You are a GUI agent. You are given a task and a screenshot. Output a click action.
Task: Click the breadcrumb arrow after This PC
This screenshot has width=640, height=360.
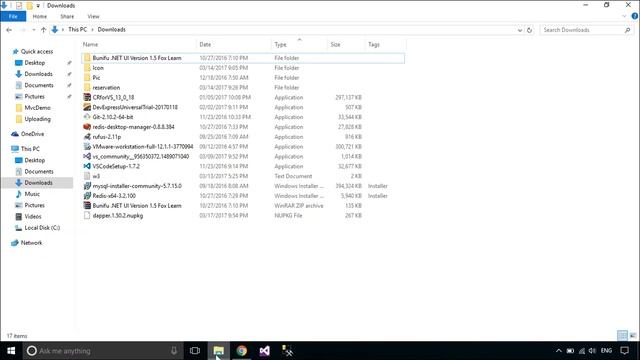pyautogui.click(x=93, y=30)
